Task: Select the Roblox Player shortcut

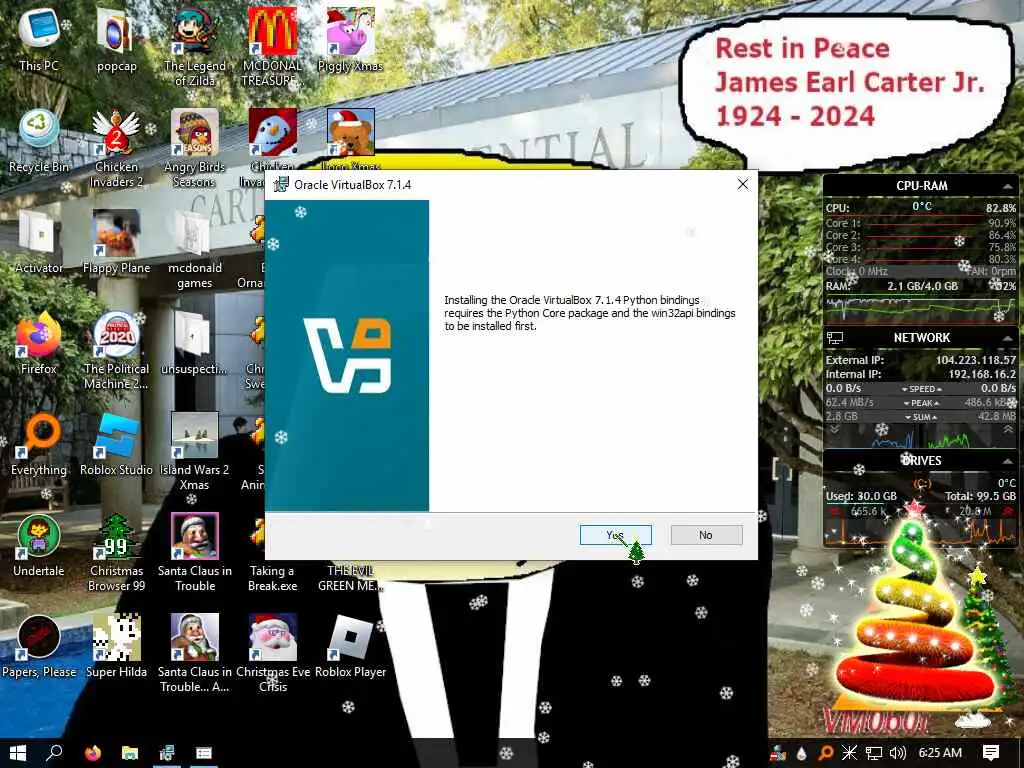Action: pyautogui.click(x=350, y=647)
